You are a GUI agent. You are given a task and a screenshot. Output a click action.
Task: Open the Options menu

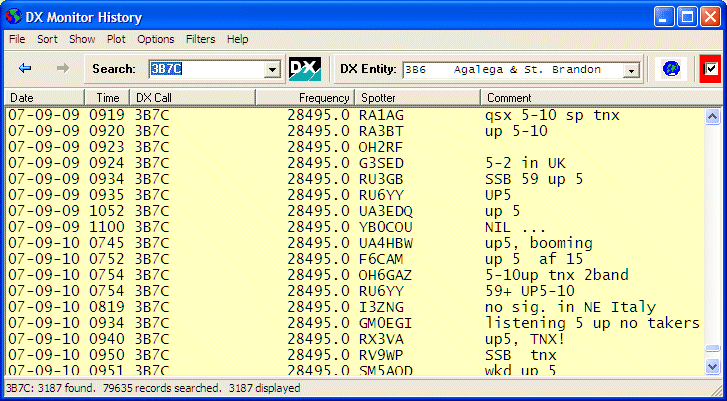(156, 39)
